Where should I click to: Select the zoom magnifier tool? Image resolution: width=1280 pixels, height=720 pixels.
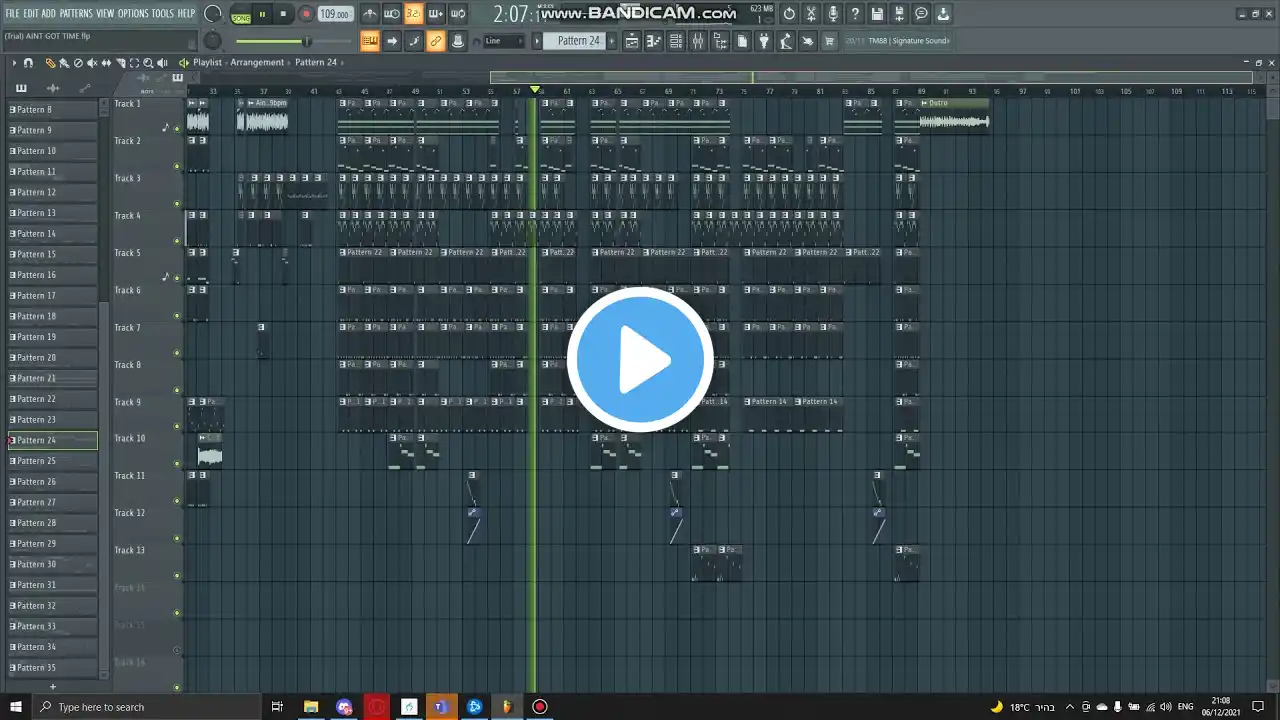148,62
